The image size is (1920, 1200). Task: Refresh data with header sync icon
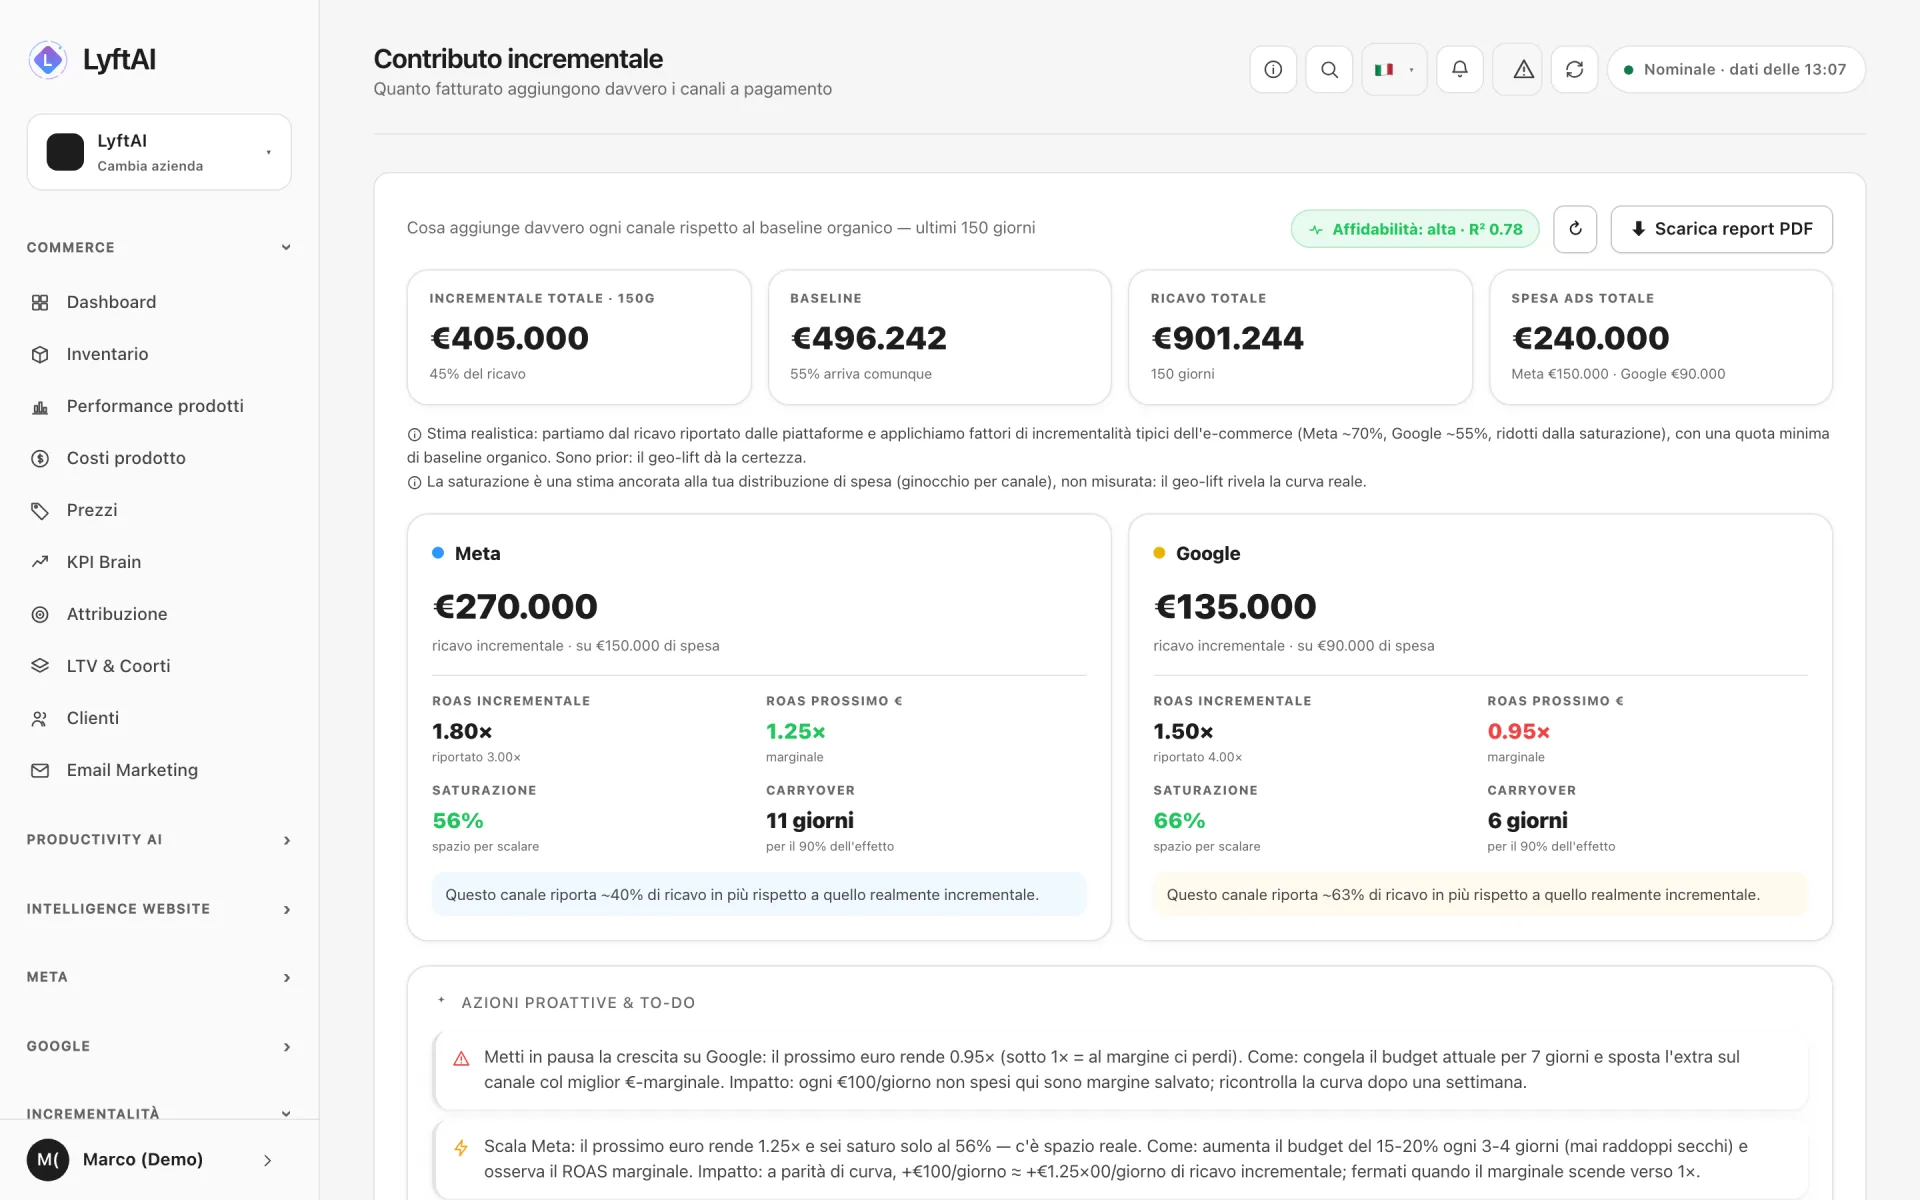[1575, 70]
